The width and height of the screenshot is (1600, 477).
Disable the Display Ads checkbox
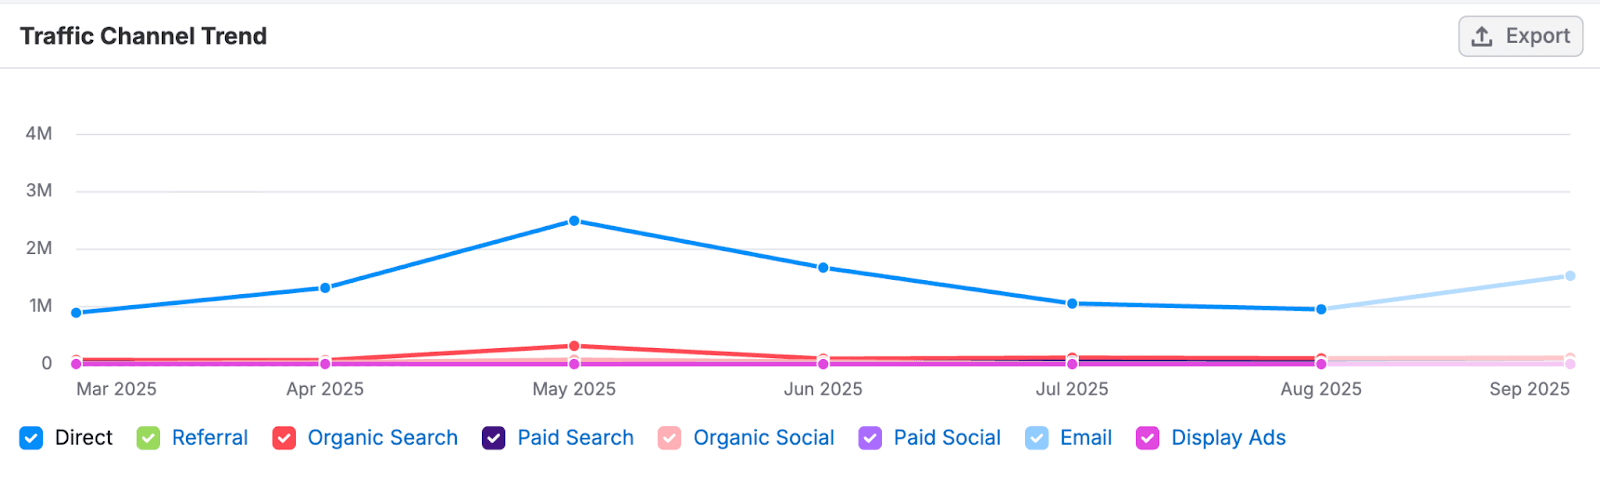[1148, 438]
